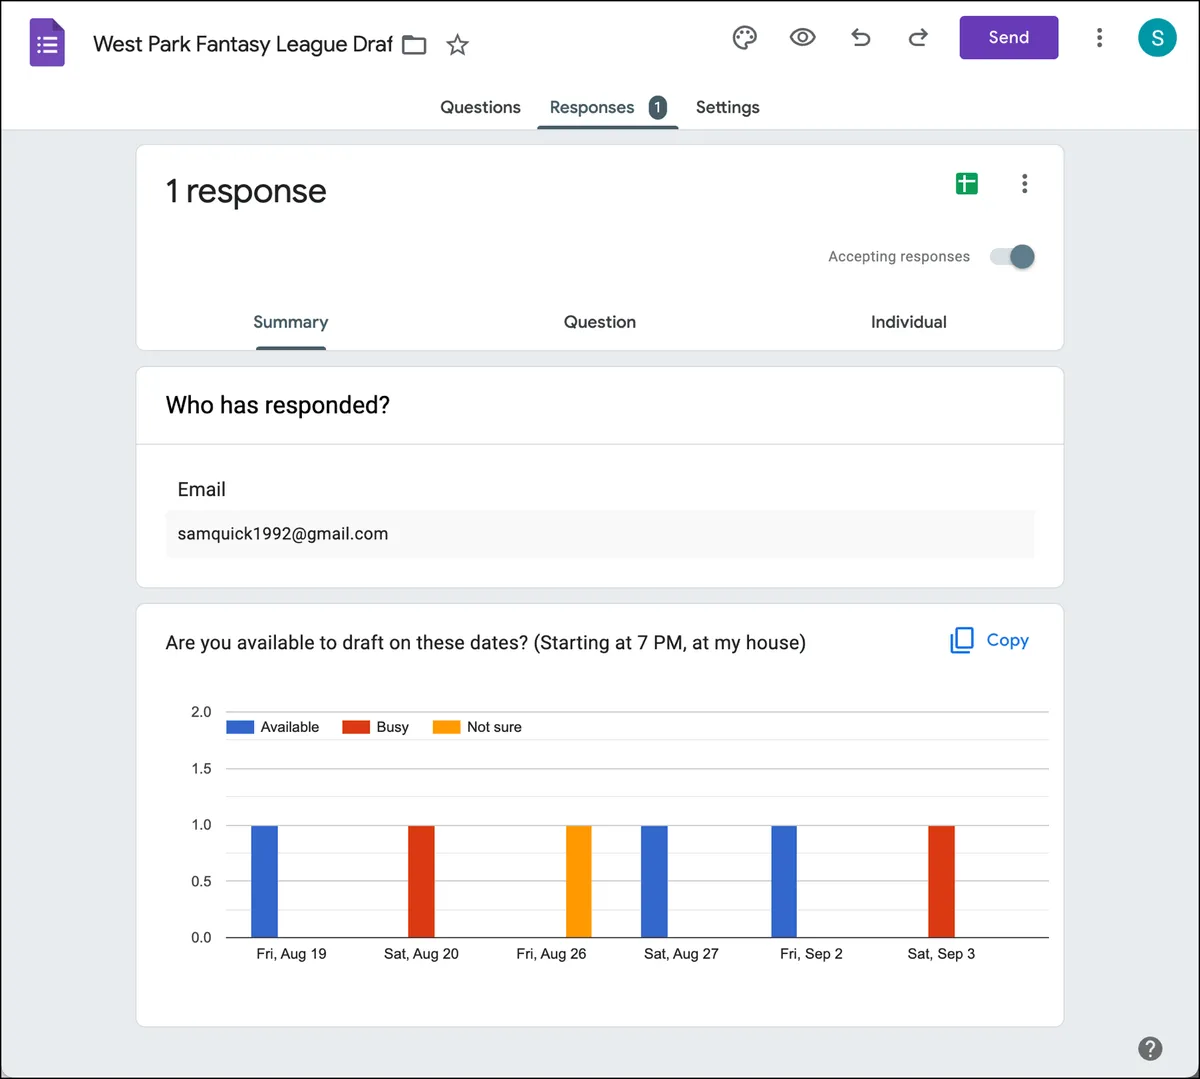Create spreadsheet with green Sheets icon
The image size is (1200, 1079).
coord(966,183)
